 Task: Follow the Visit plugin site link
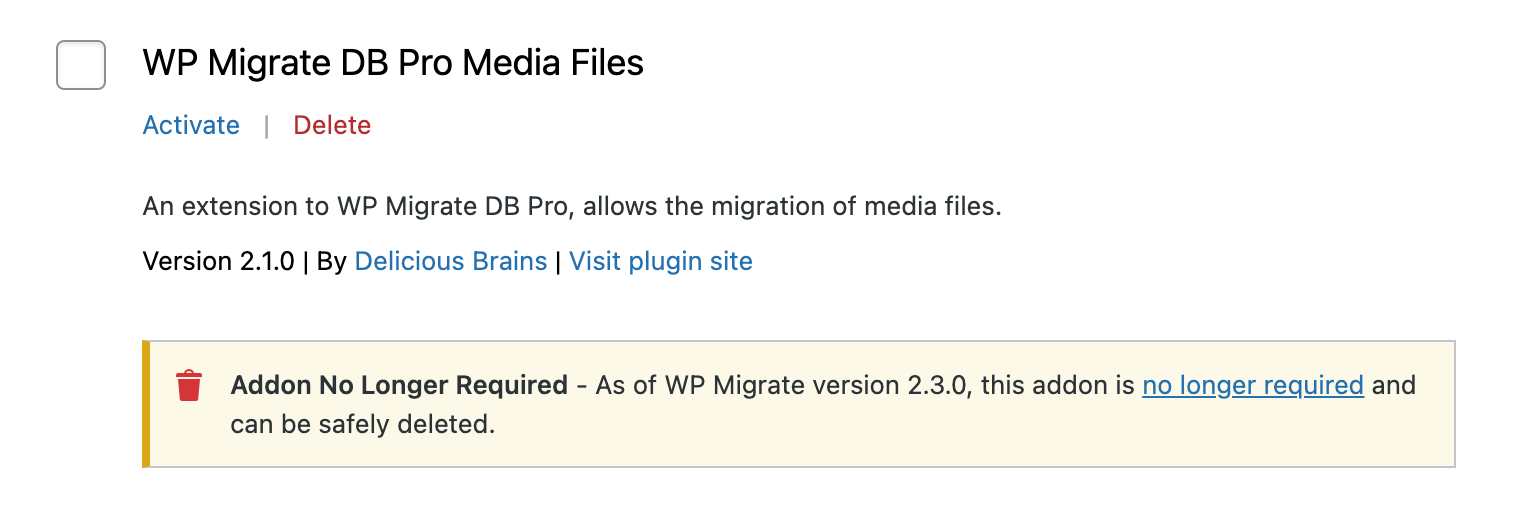click(661, 261)
